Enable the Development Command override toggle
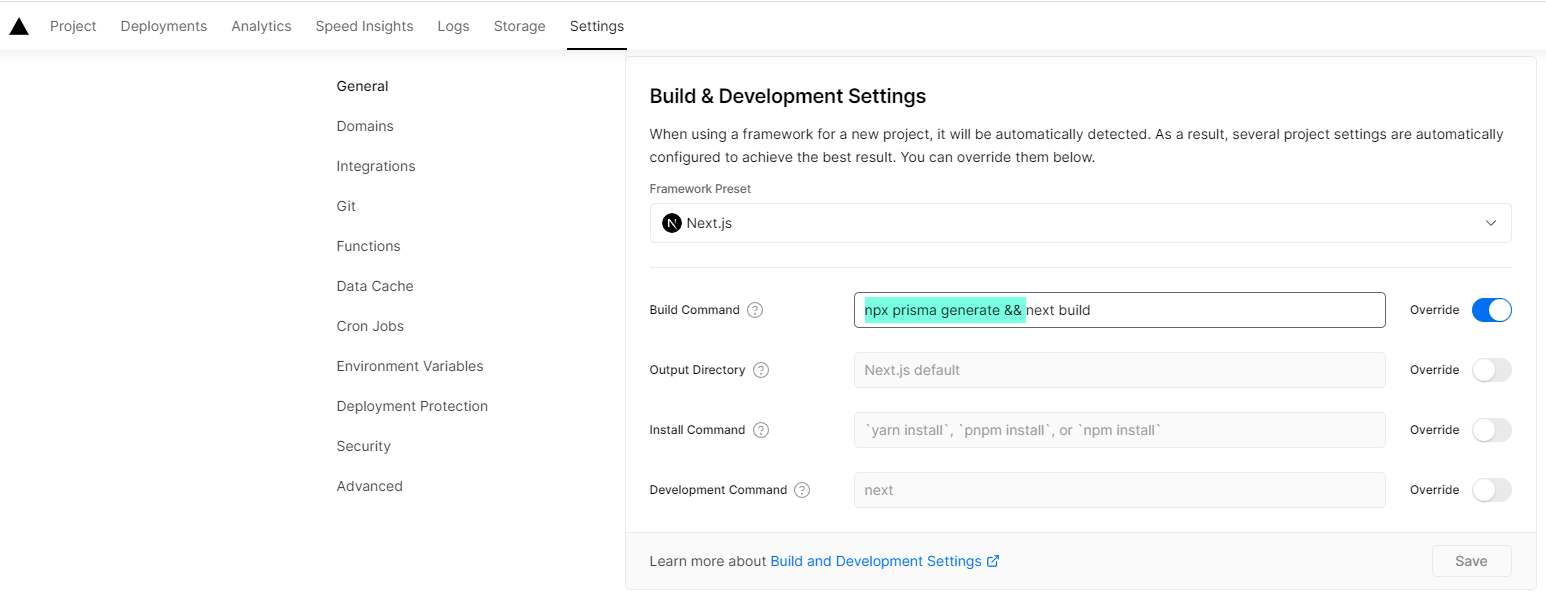 click(1491, 490)
